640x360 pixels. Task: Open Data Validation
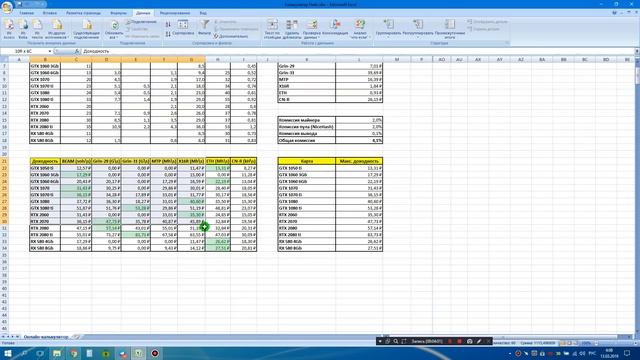311,29
